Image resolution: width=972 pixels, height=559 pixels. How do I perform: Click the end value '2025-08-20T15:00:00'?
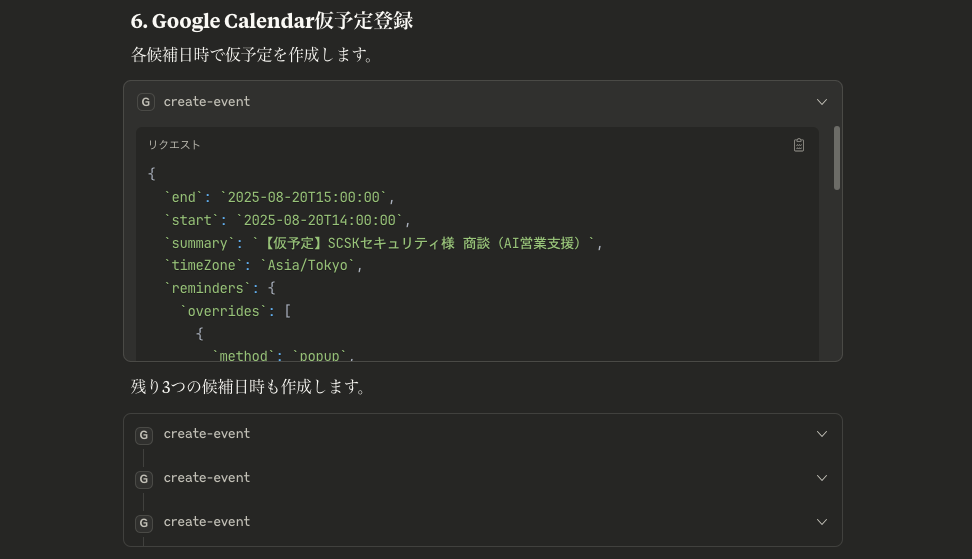[x=303, y=197]
